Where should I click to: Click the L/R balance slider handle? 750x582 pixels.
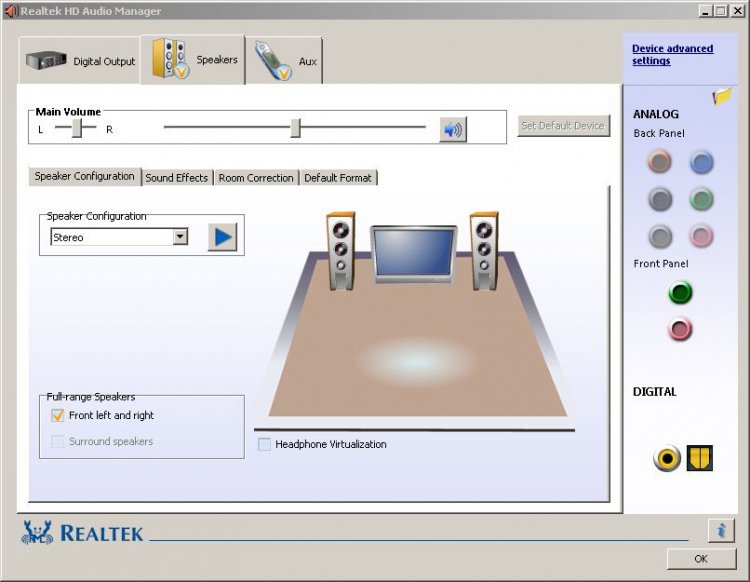[77, 128]
